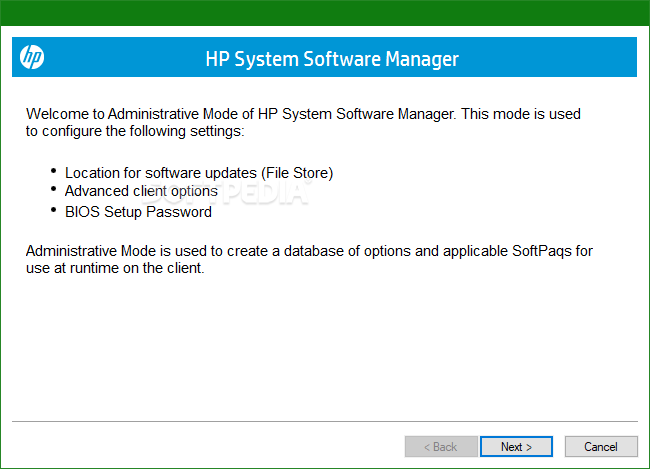Viewport: 650px width, 469px height.
Task: Click the HP System Software Manager heading
Action: pyautogui.click(x=332, y=59)
